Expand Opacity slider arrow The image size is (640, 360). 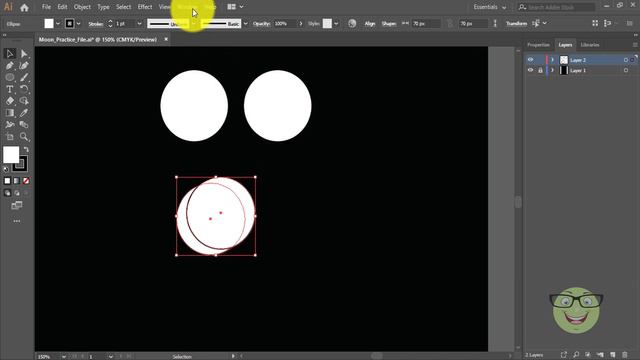(x=301, y=24)
